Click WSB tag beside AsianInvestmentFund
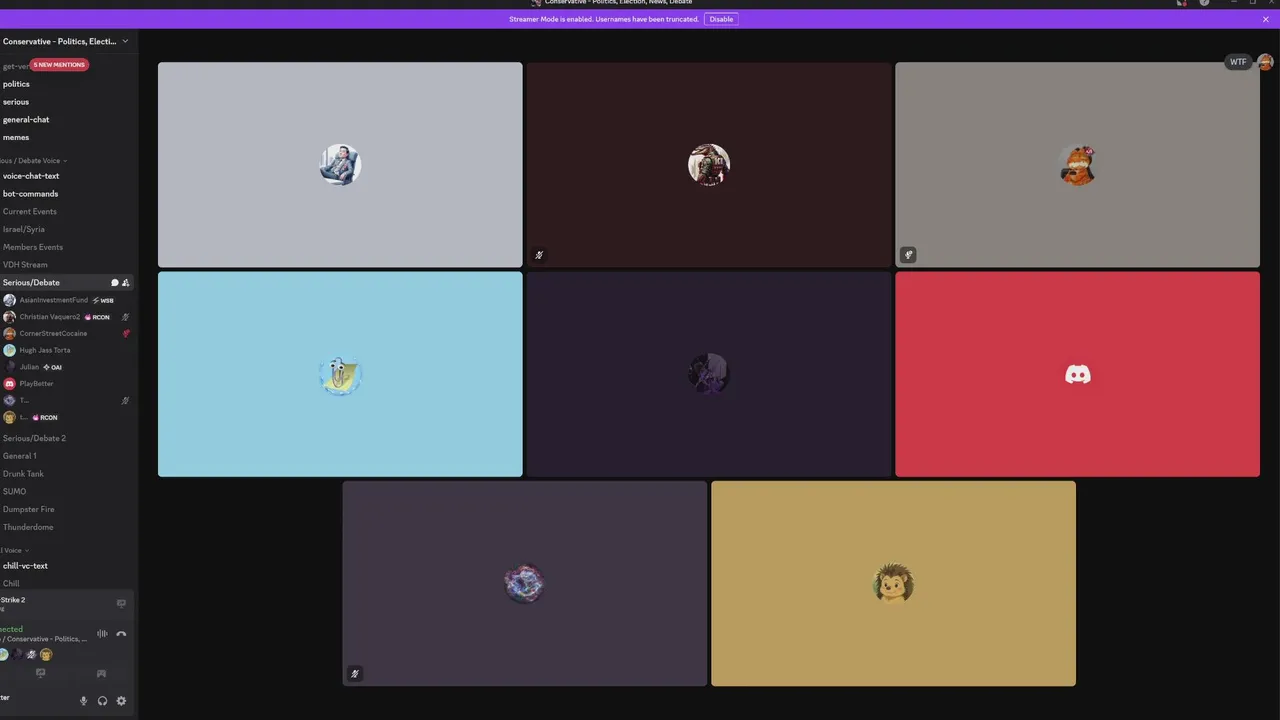 103,300
